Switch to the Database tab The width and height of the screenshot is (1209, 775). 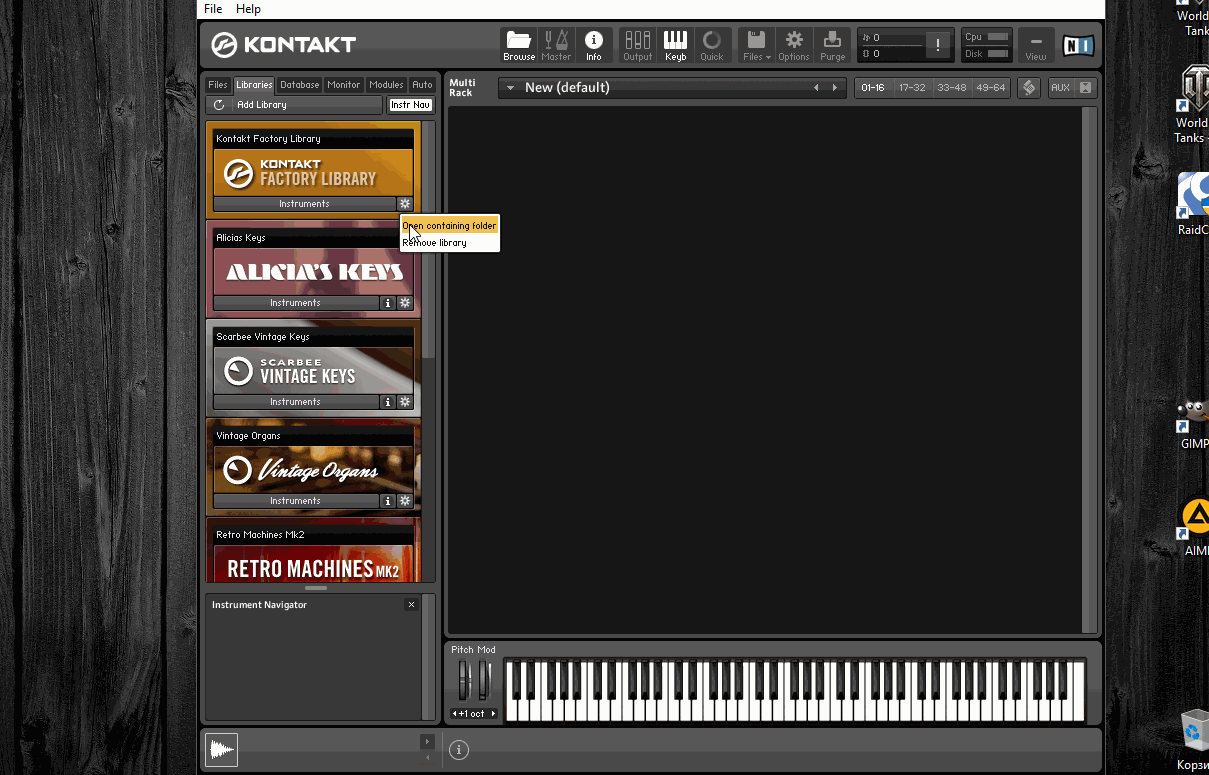click(300, 85)
